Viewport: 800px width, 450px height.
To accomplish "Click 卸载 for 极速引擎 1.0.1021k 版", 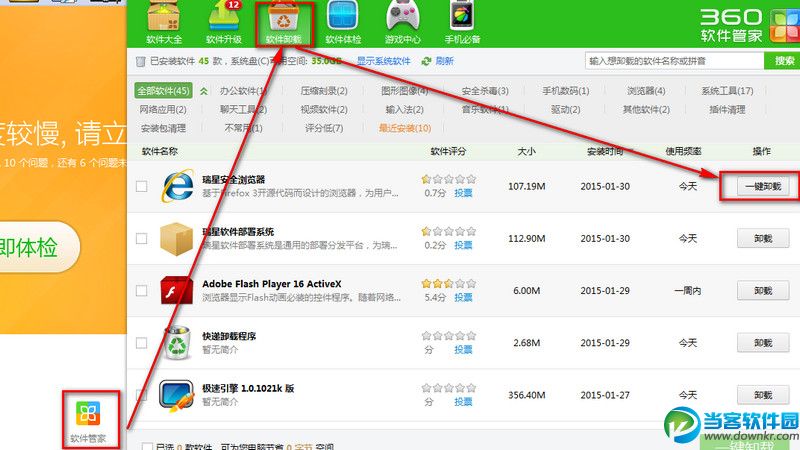I will pos(763,395).
